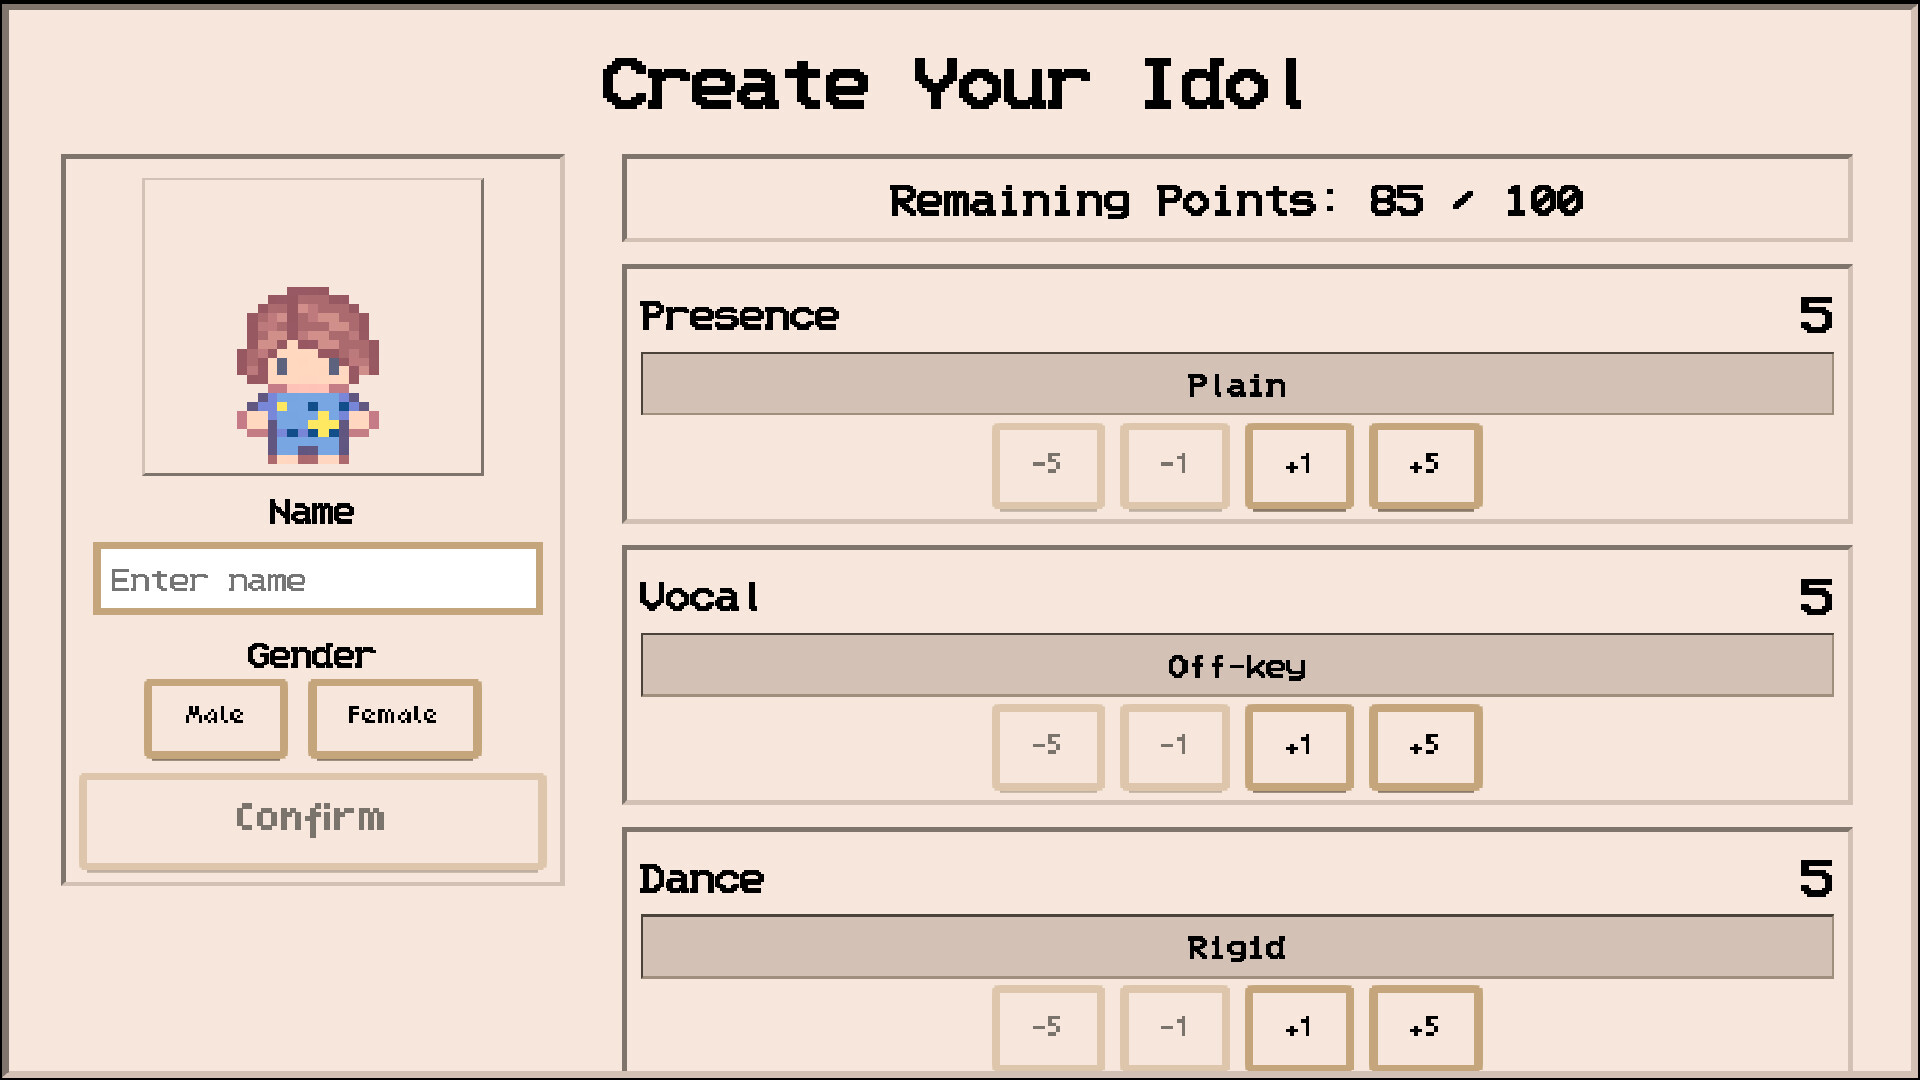
Task: Click the -5 button under Dance
Action: pos(1047,1028)
